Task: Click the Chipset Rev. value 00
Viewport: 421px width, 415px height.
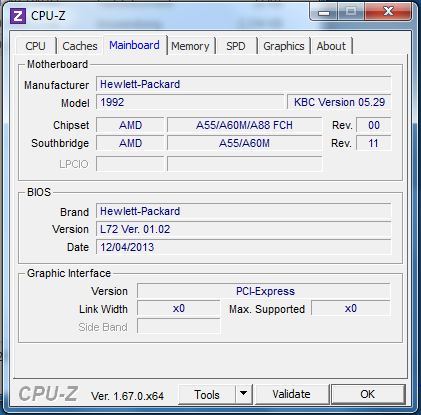Action: [374, 125]
